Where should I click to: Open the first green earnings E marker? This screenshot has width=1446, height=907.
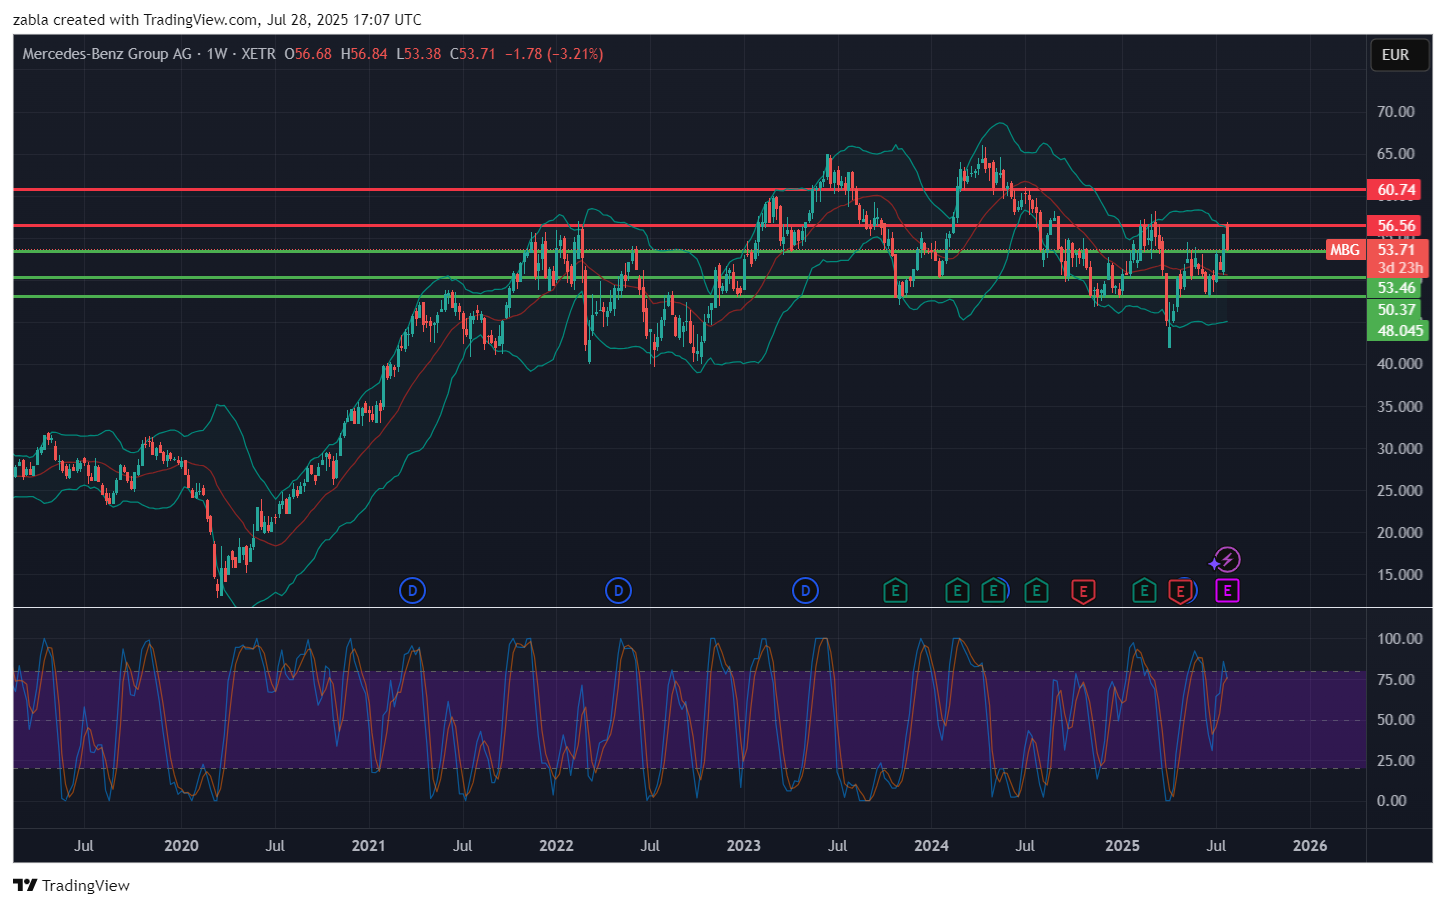tap(895, 591)
